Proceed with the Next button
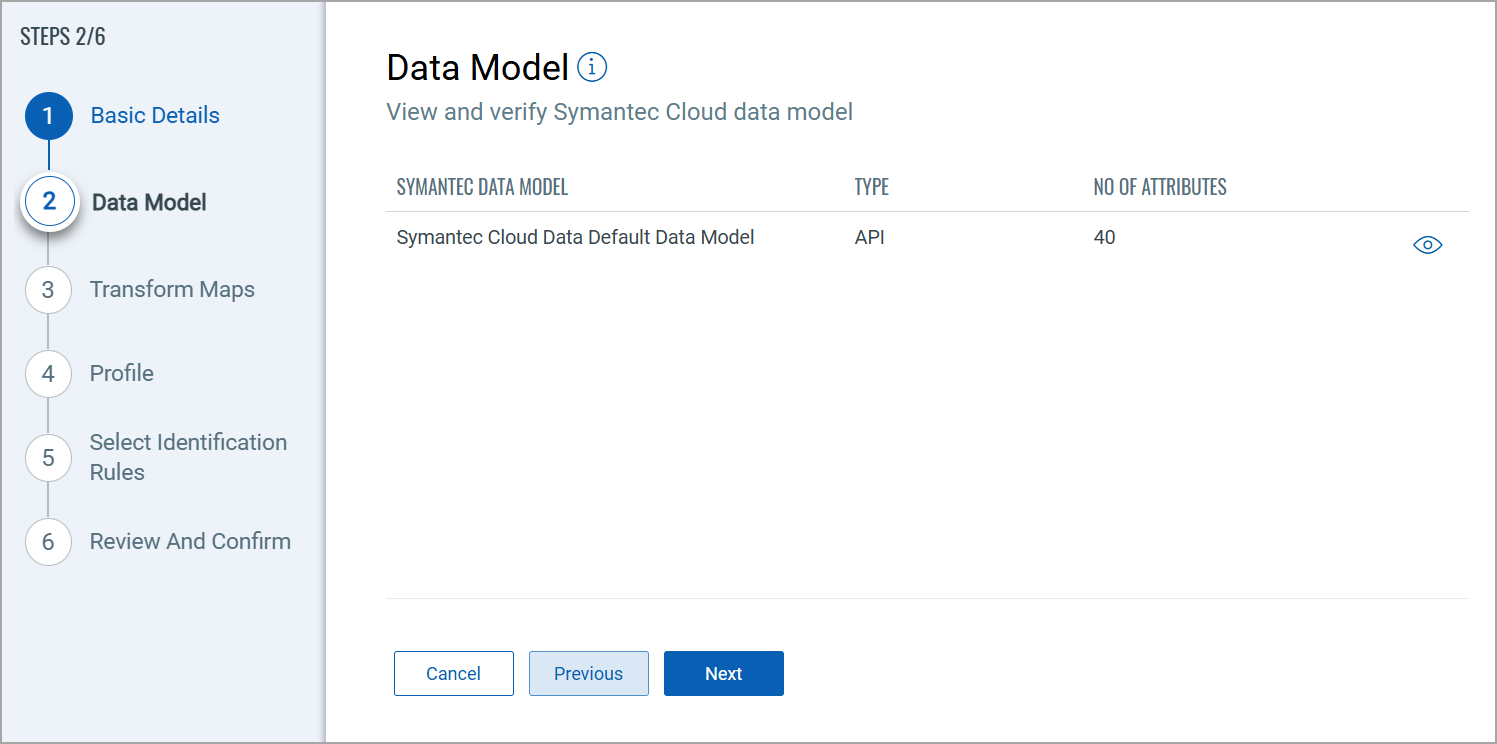 point(723,674)
